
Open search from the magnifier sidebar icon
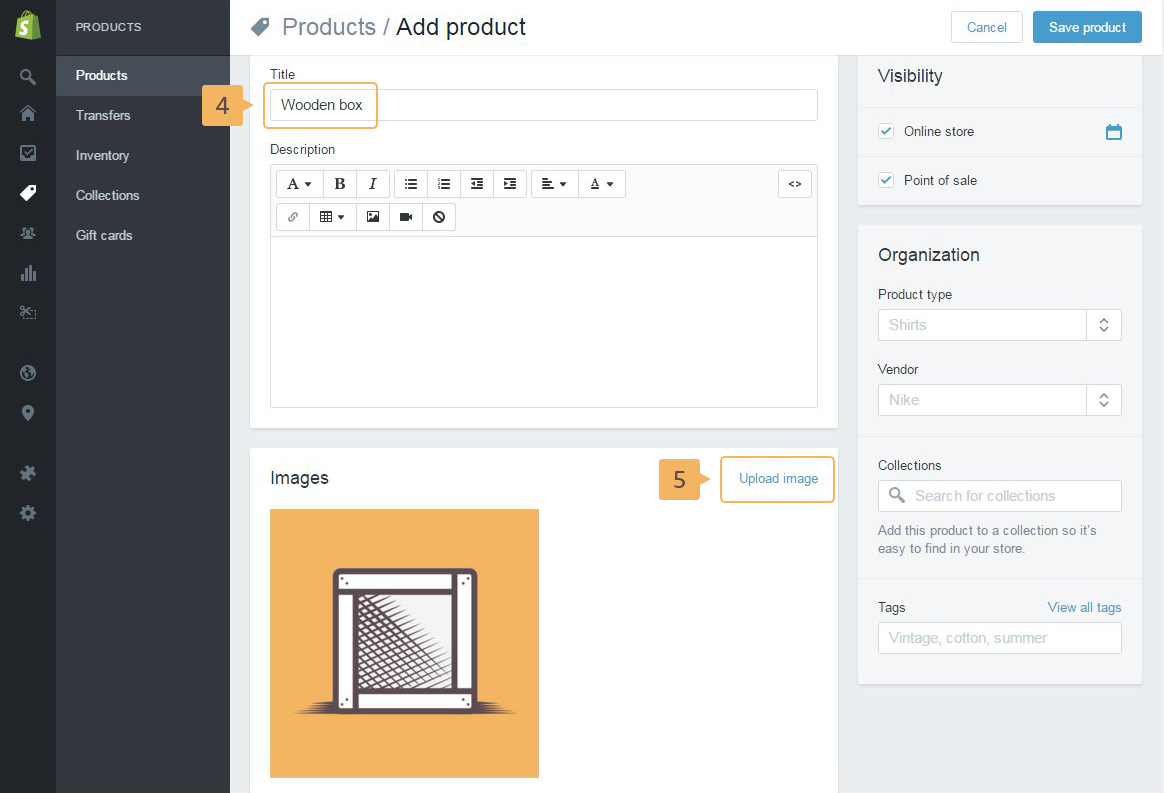(x=28, y=77)
